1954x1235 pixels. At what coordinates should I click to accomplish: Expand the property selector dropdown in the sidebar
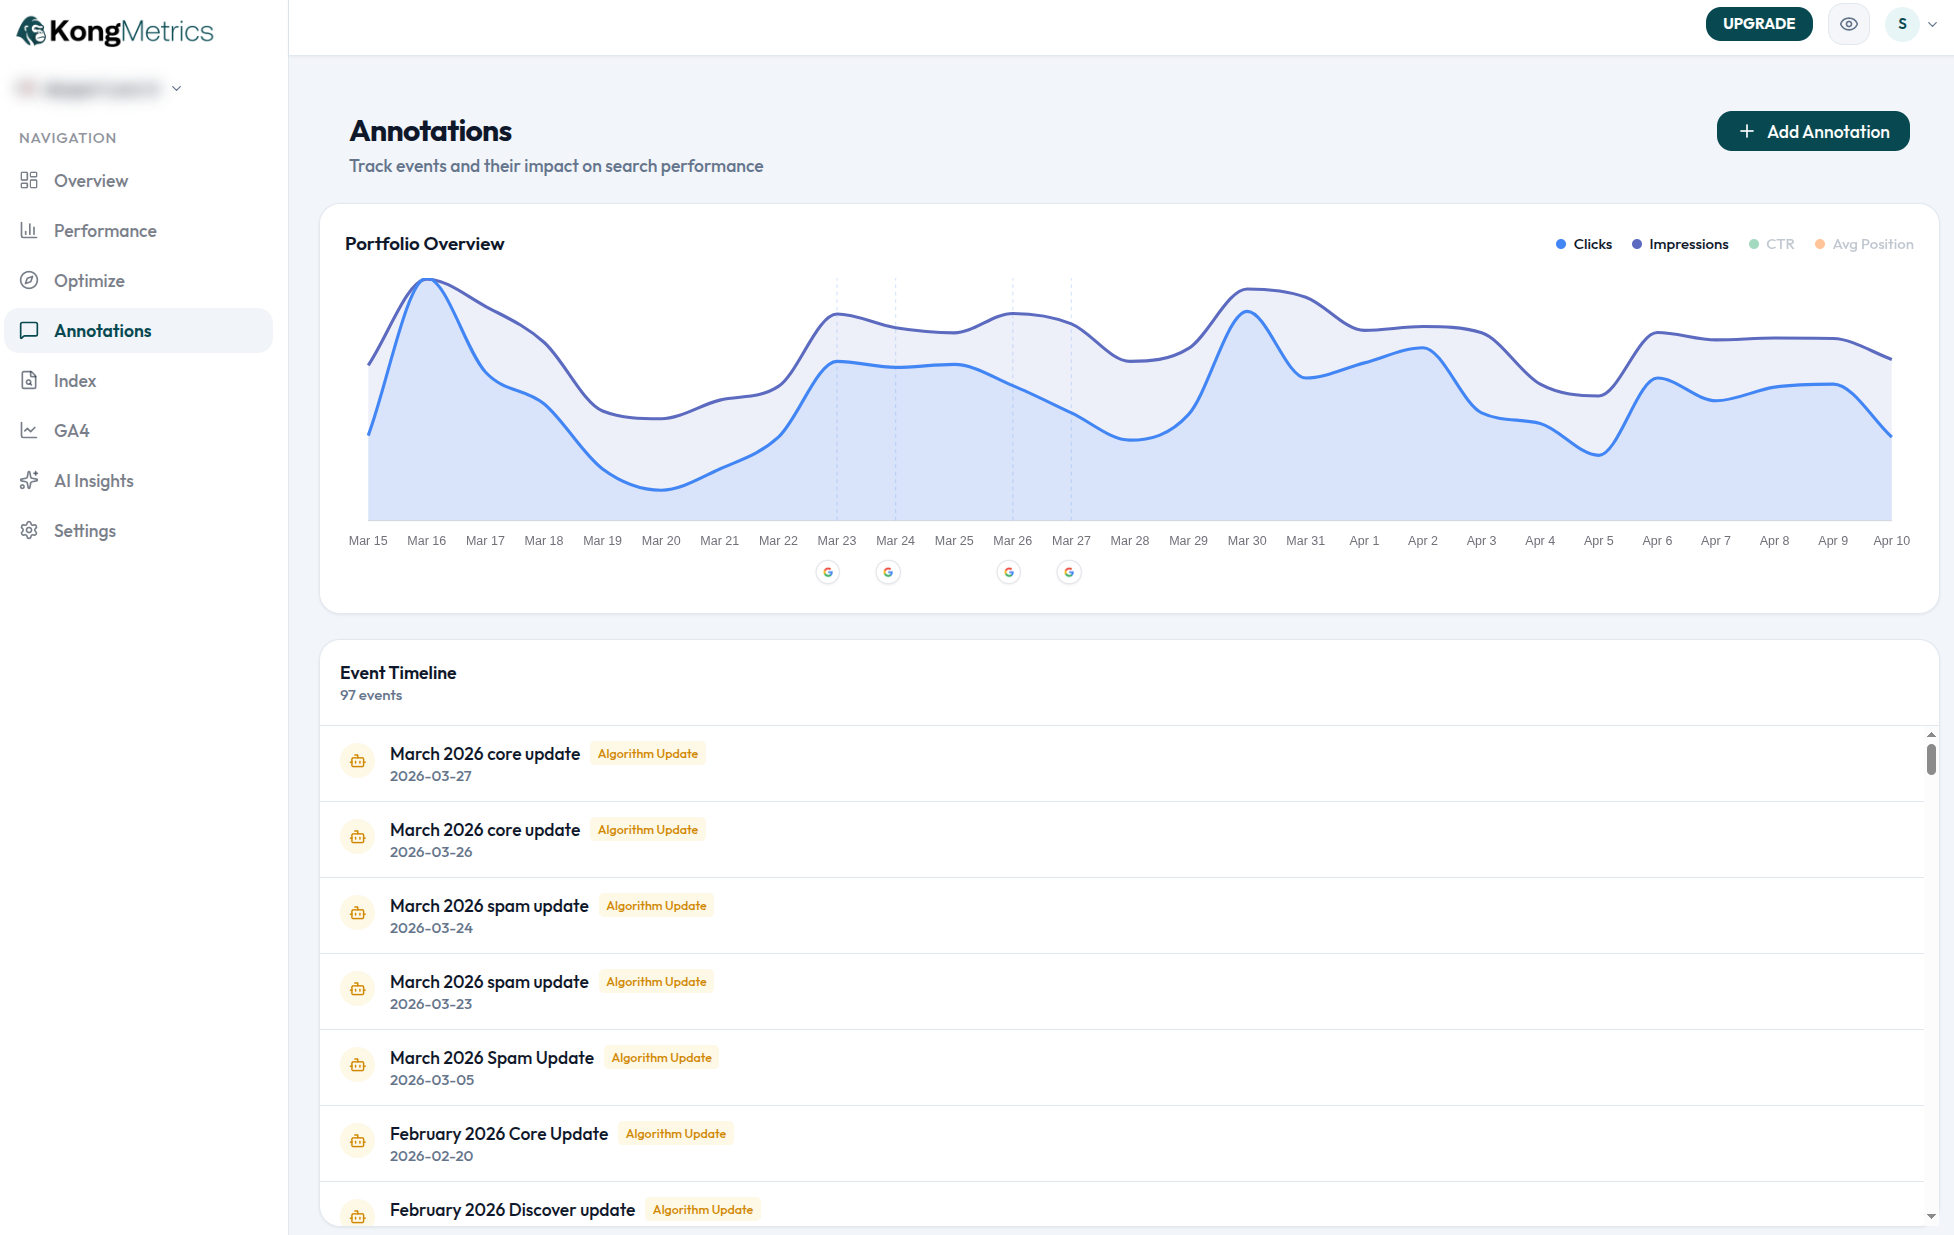click(x=176, y=88)
